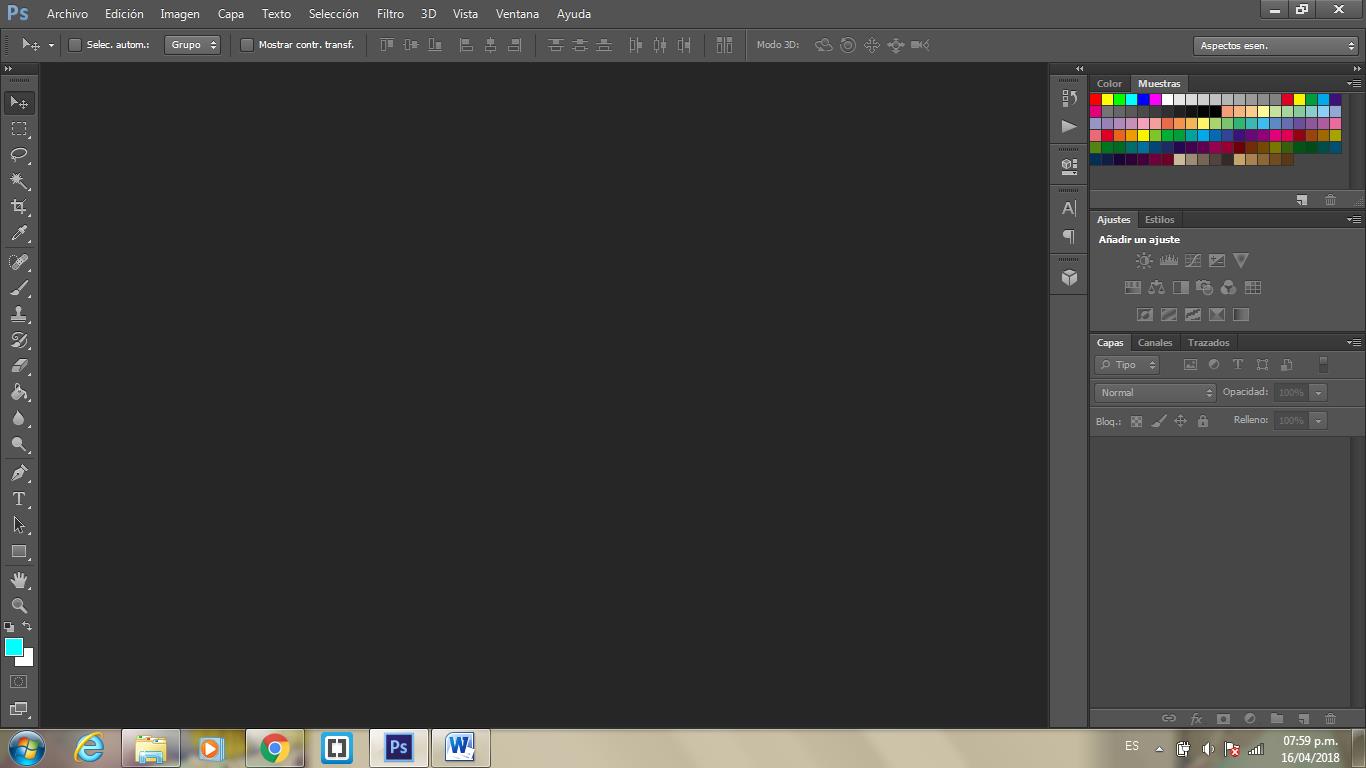The height and width of the screenshot is (768, 1366).
Task: Select the Crop tool
Action: tap(19, 207)
